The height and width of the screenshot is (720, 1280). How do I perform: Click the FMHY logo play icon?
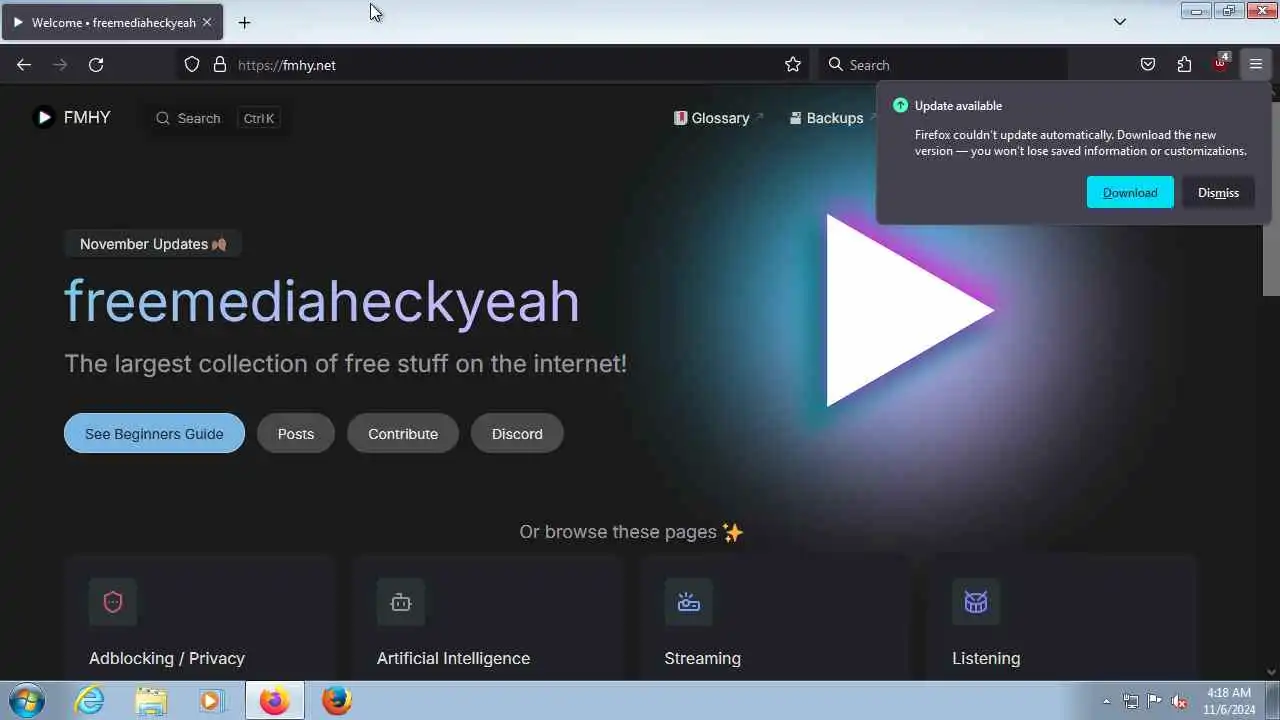point(43,118)
